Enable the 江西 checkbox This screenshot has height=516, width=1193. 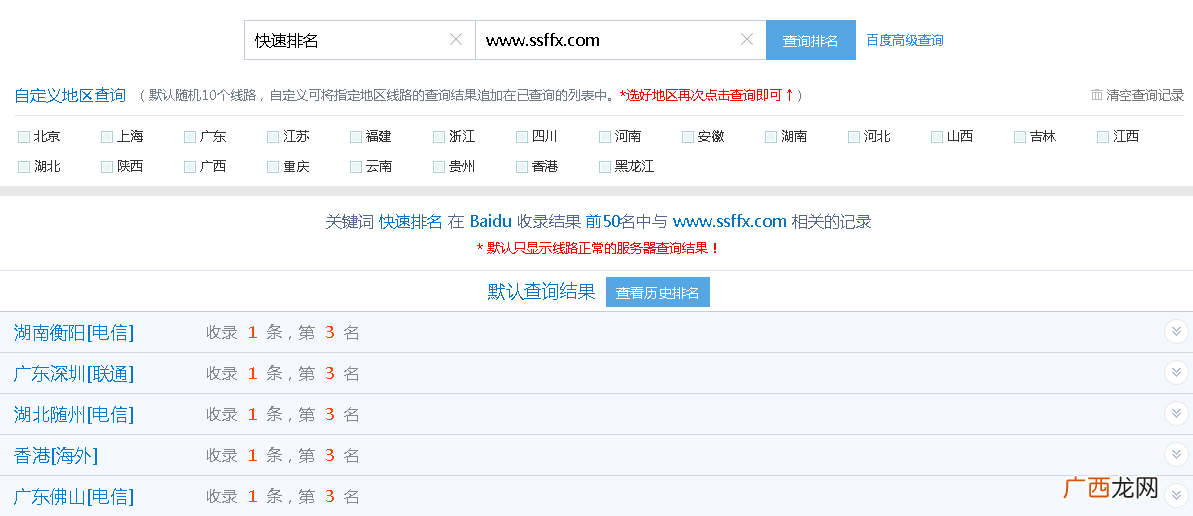point(1102,137)
